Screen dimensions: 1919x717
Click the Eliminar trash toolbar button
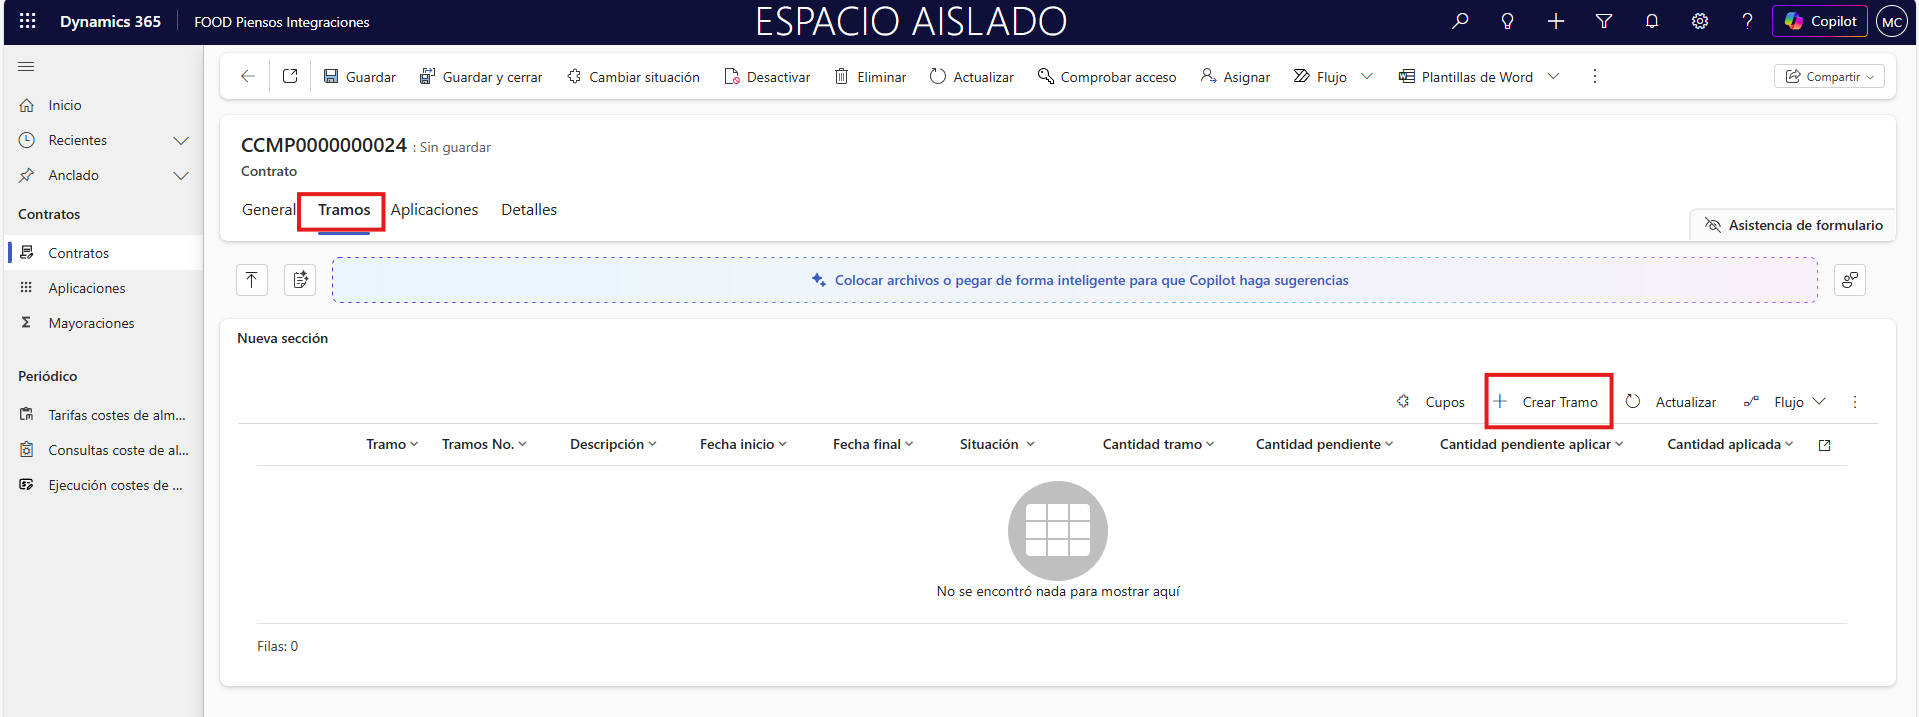tap(870, 77)
